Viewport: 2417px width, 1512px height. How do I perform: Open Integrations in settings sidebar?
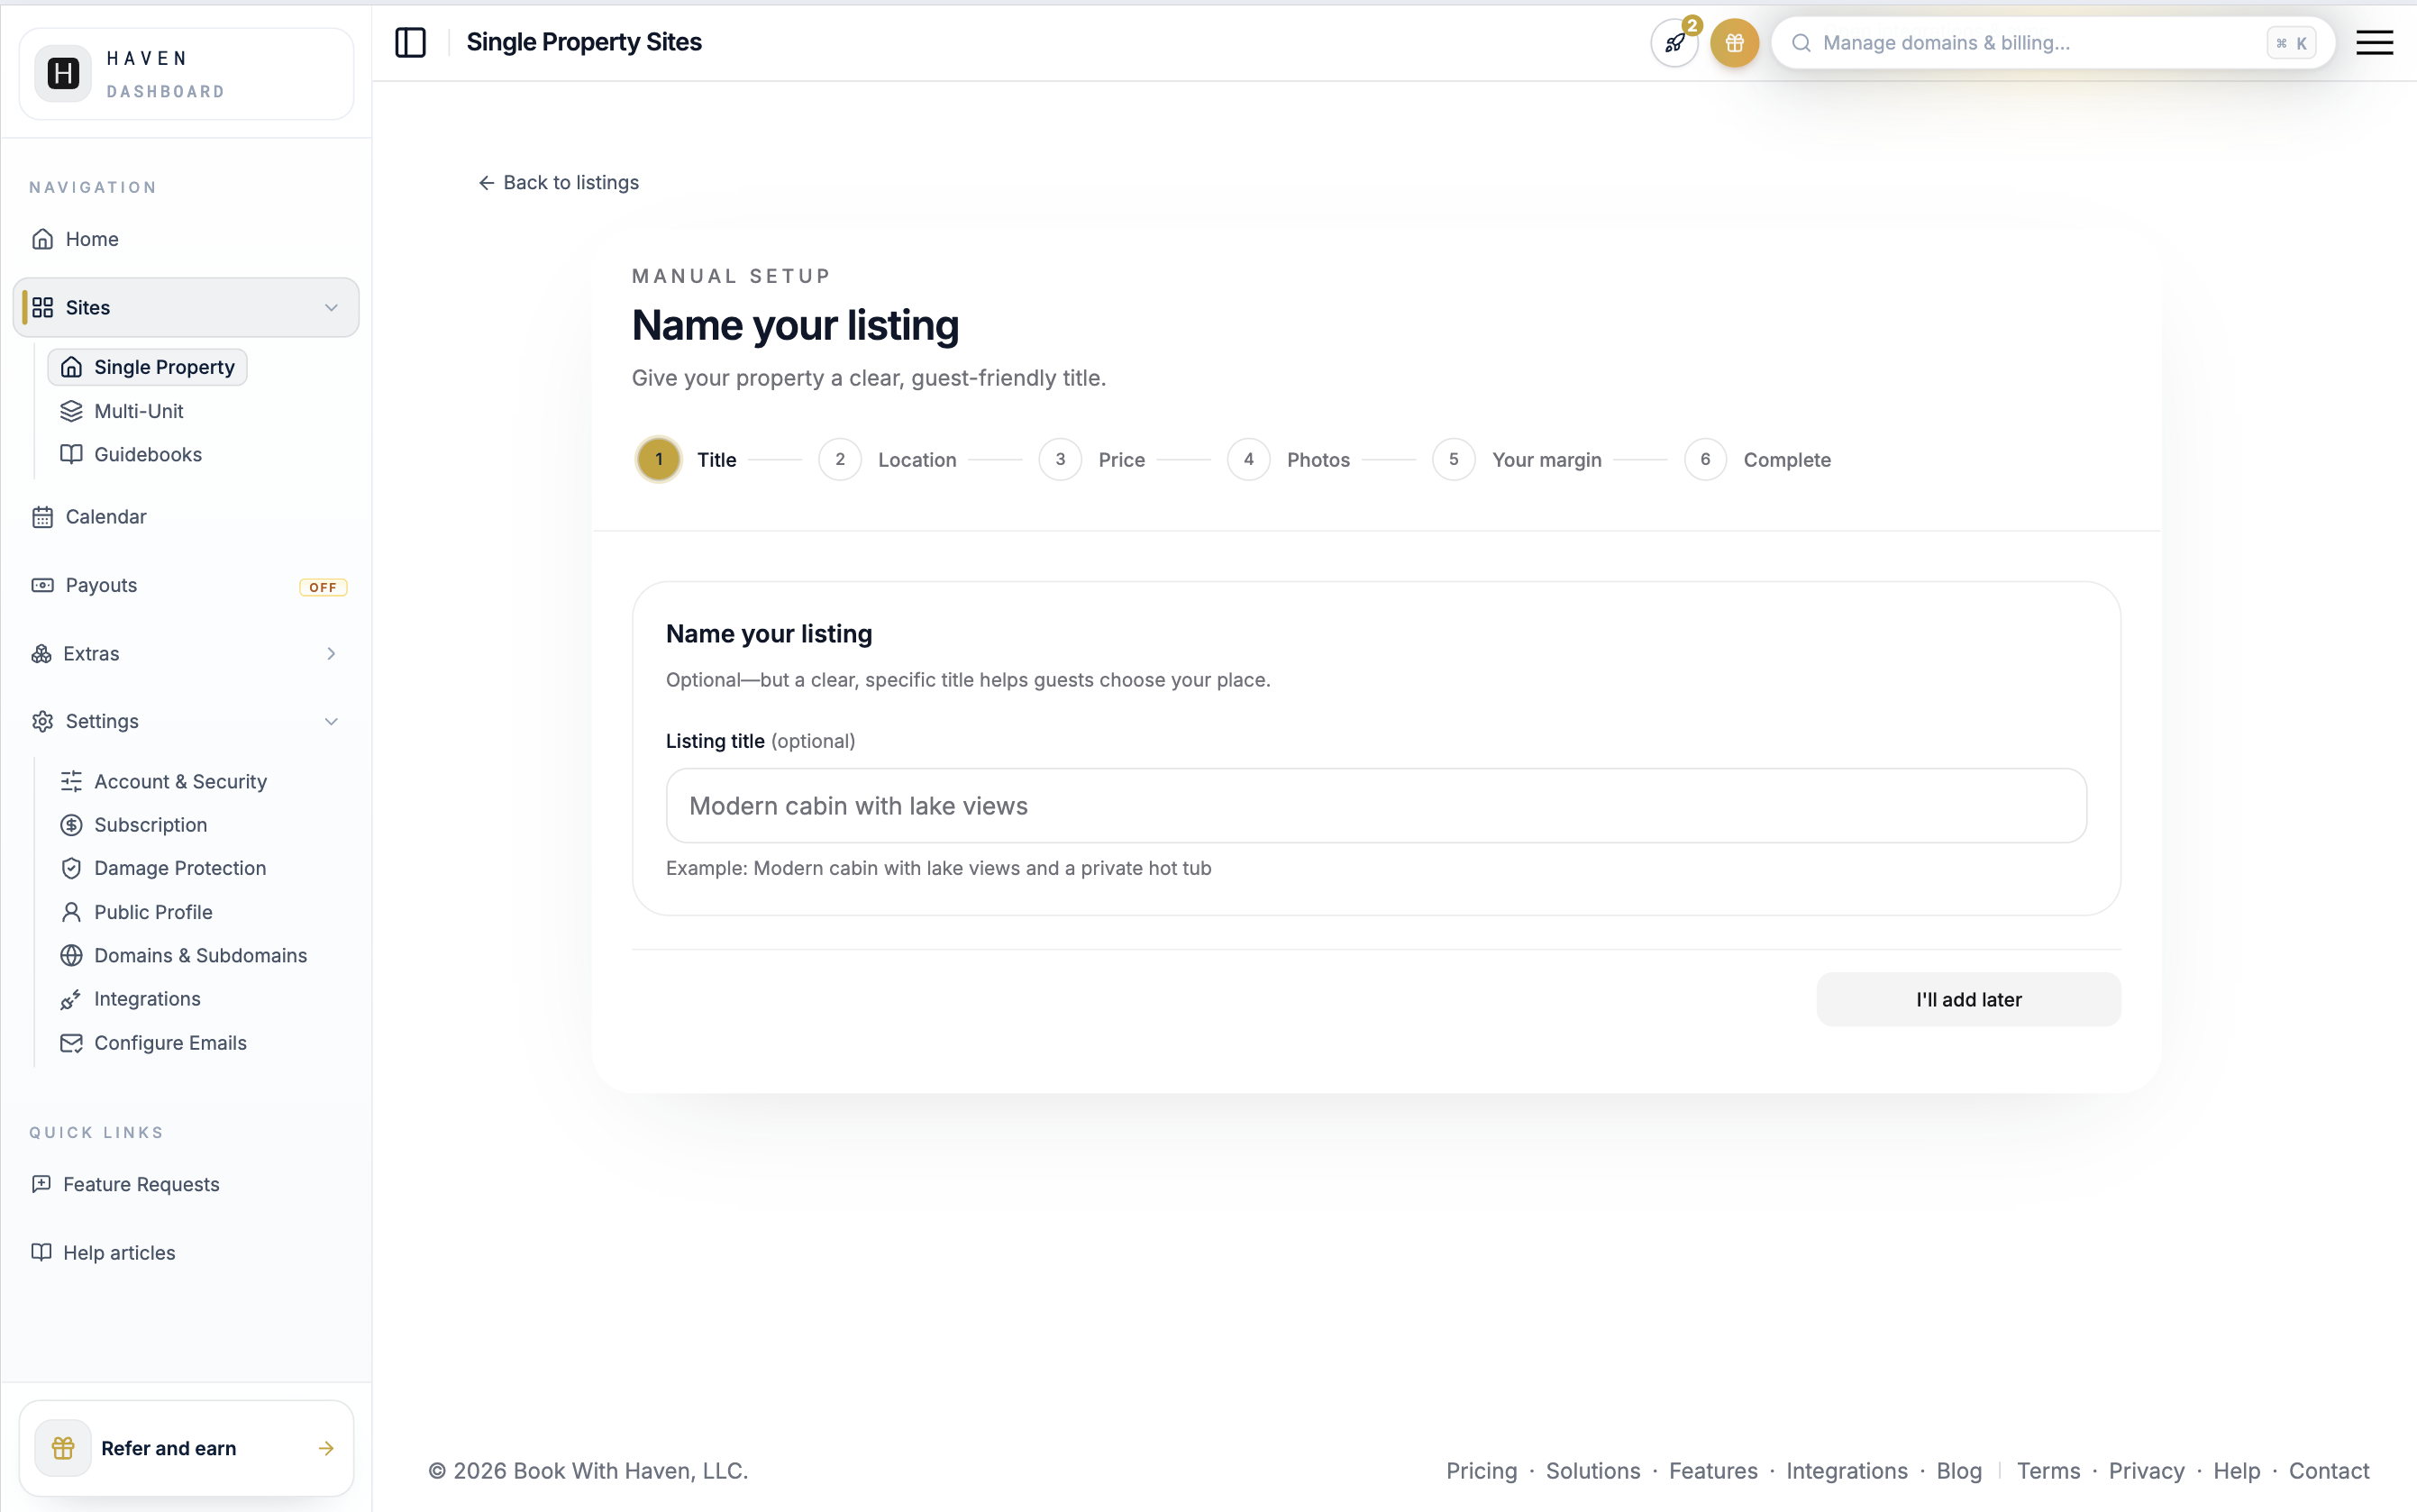(131, 999)
